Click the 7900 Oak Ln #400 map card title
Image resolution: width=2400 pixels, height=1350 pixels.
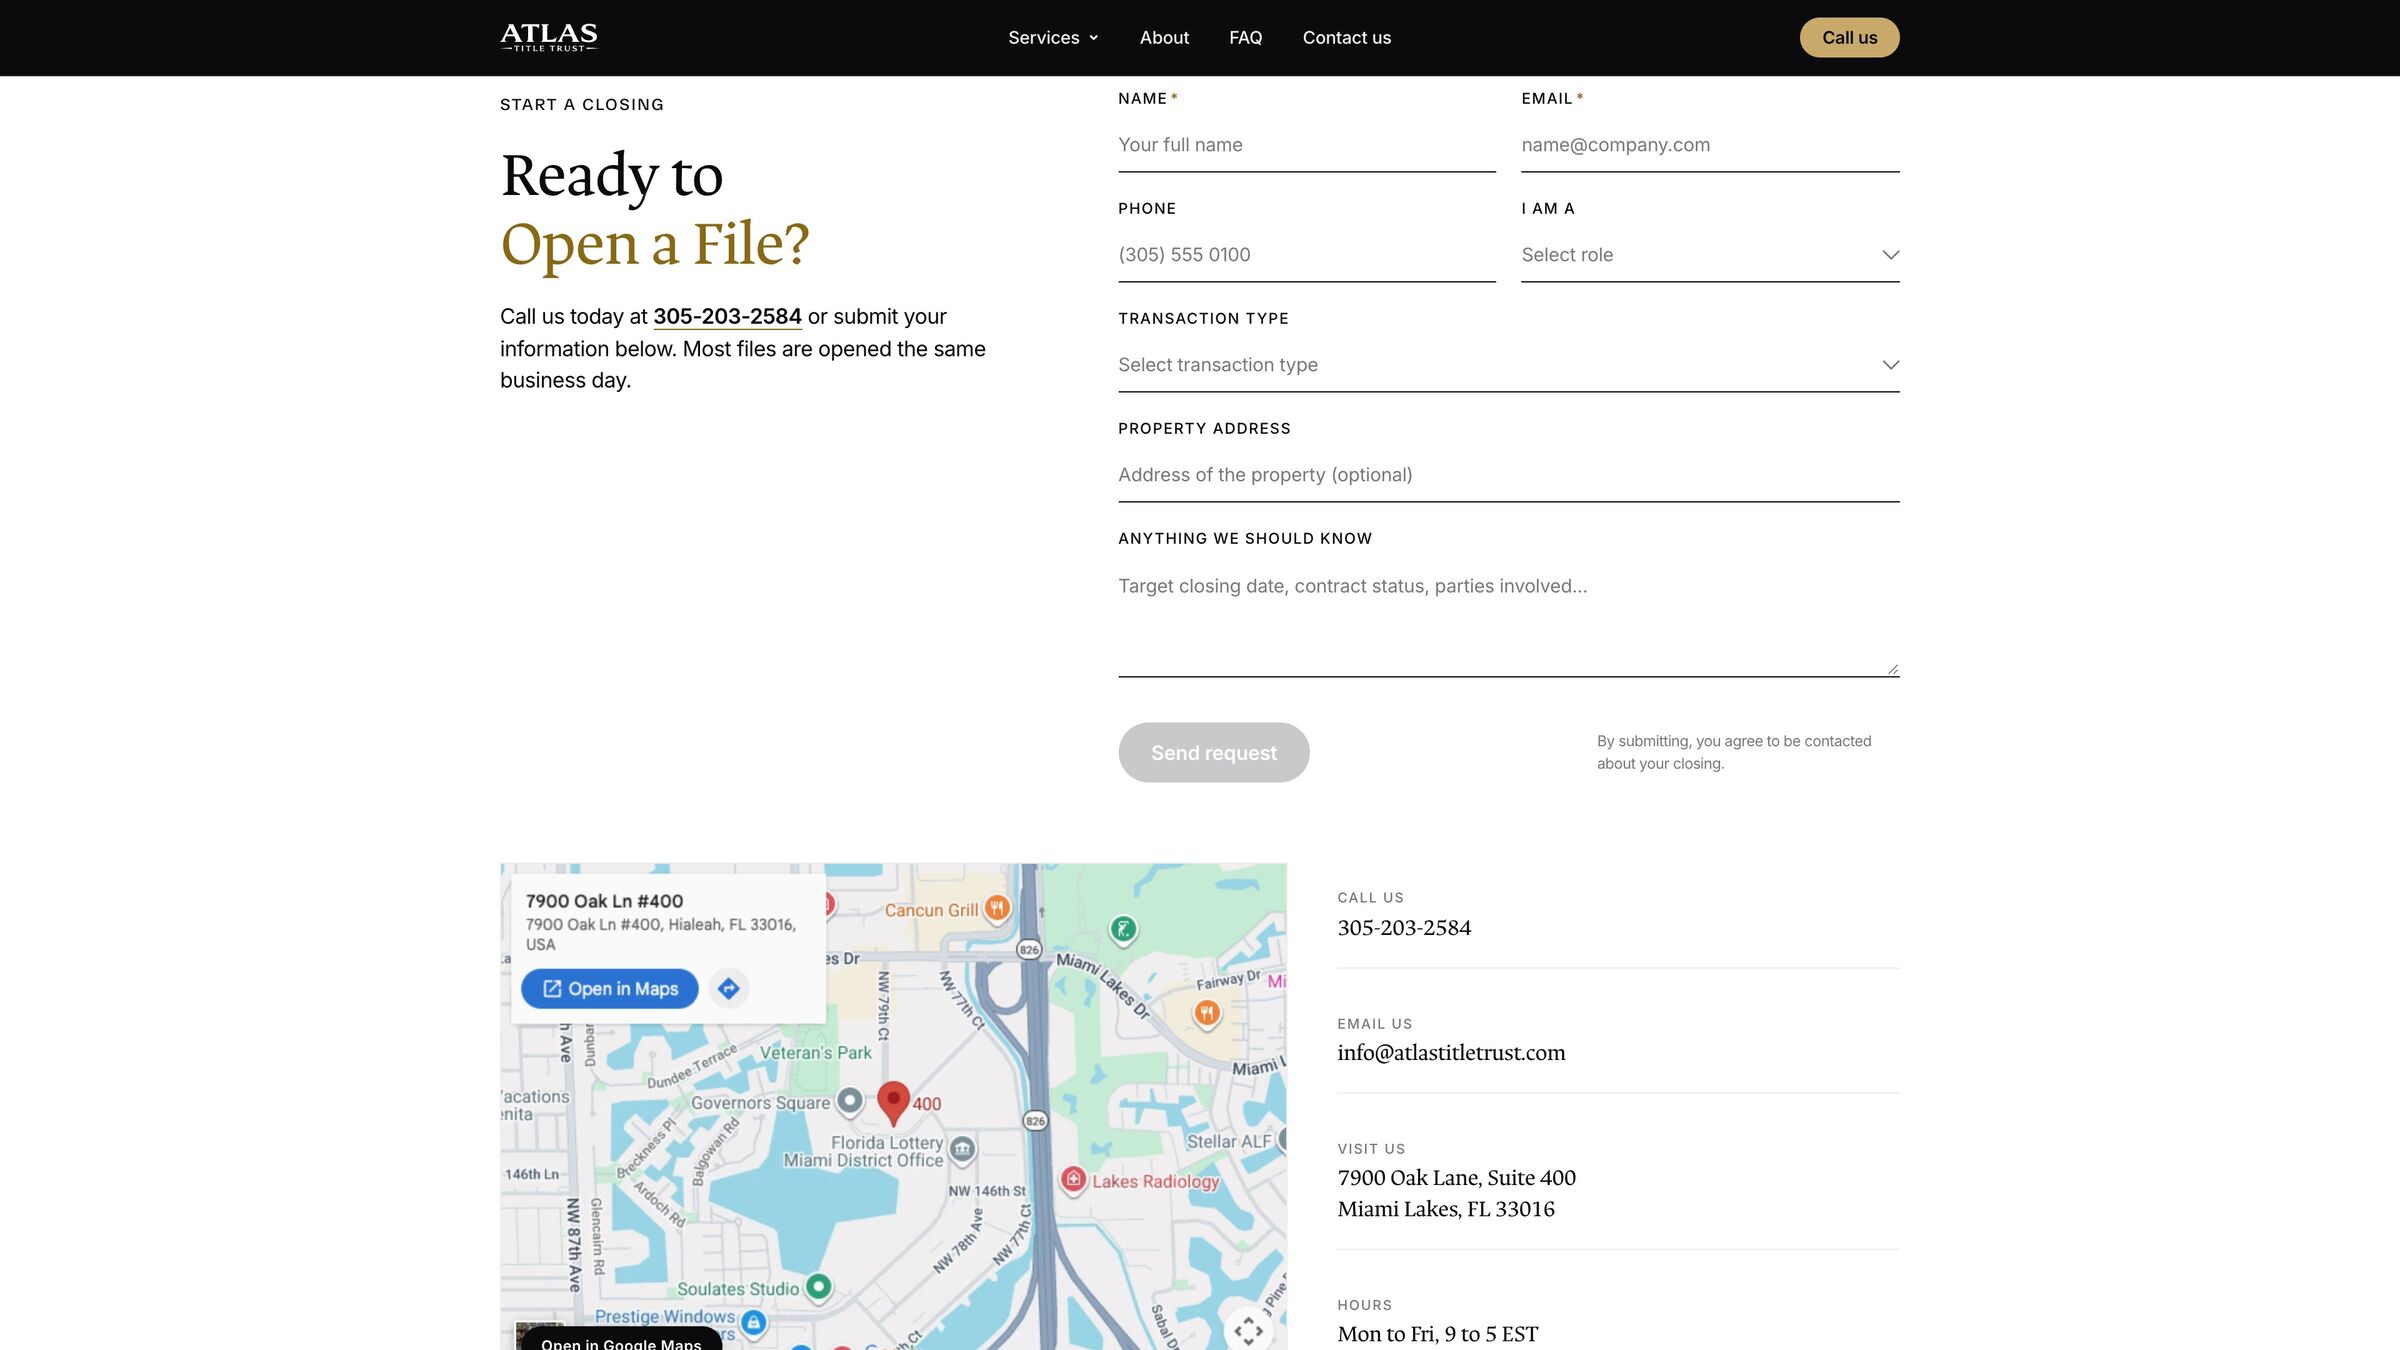[x=604, y=901]
